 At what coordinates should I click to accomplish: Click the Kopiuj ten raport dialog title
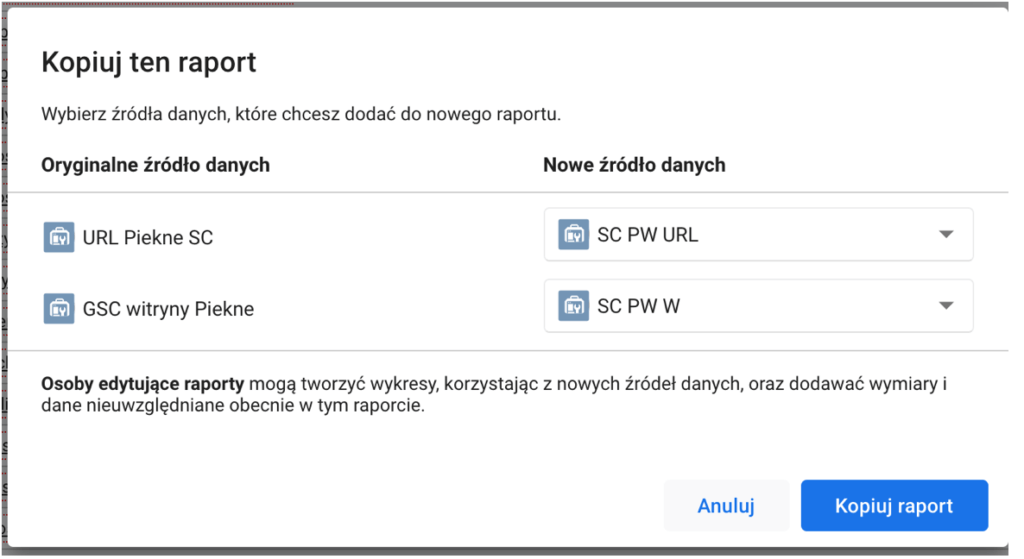148,63
